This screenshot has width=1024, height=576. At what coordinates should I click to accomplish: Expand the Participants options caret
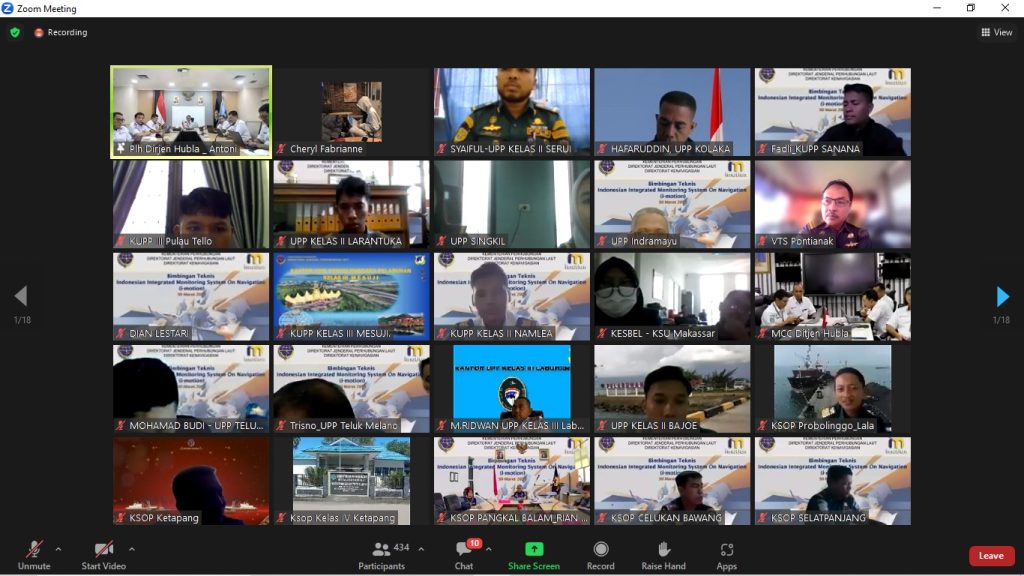point(420,548)
